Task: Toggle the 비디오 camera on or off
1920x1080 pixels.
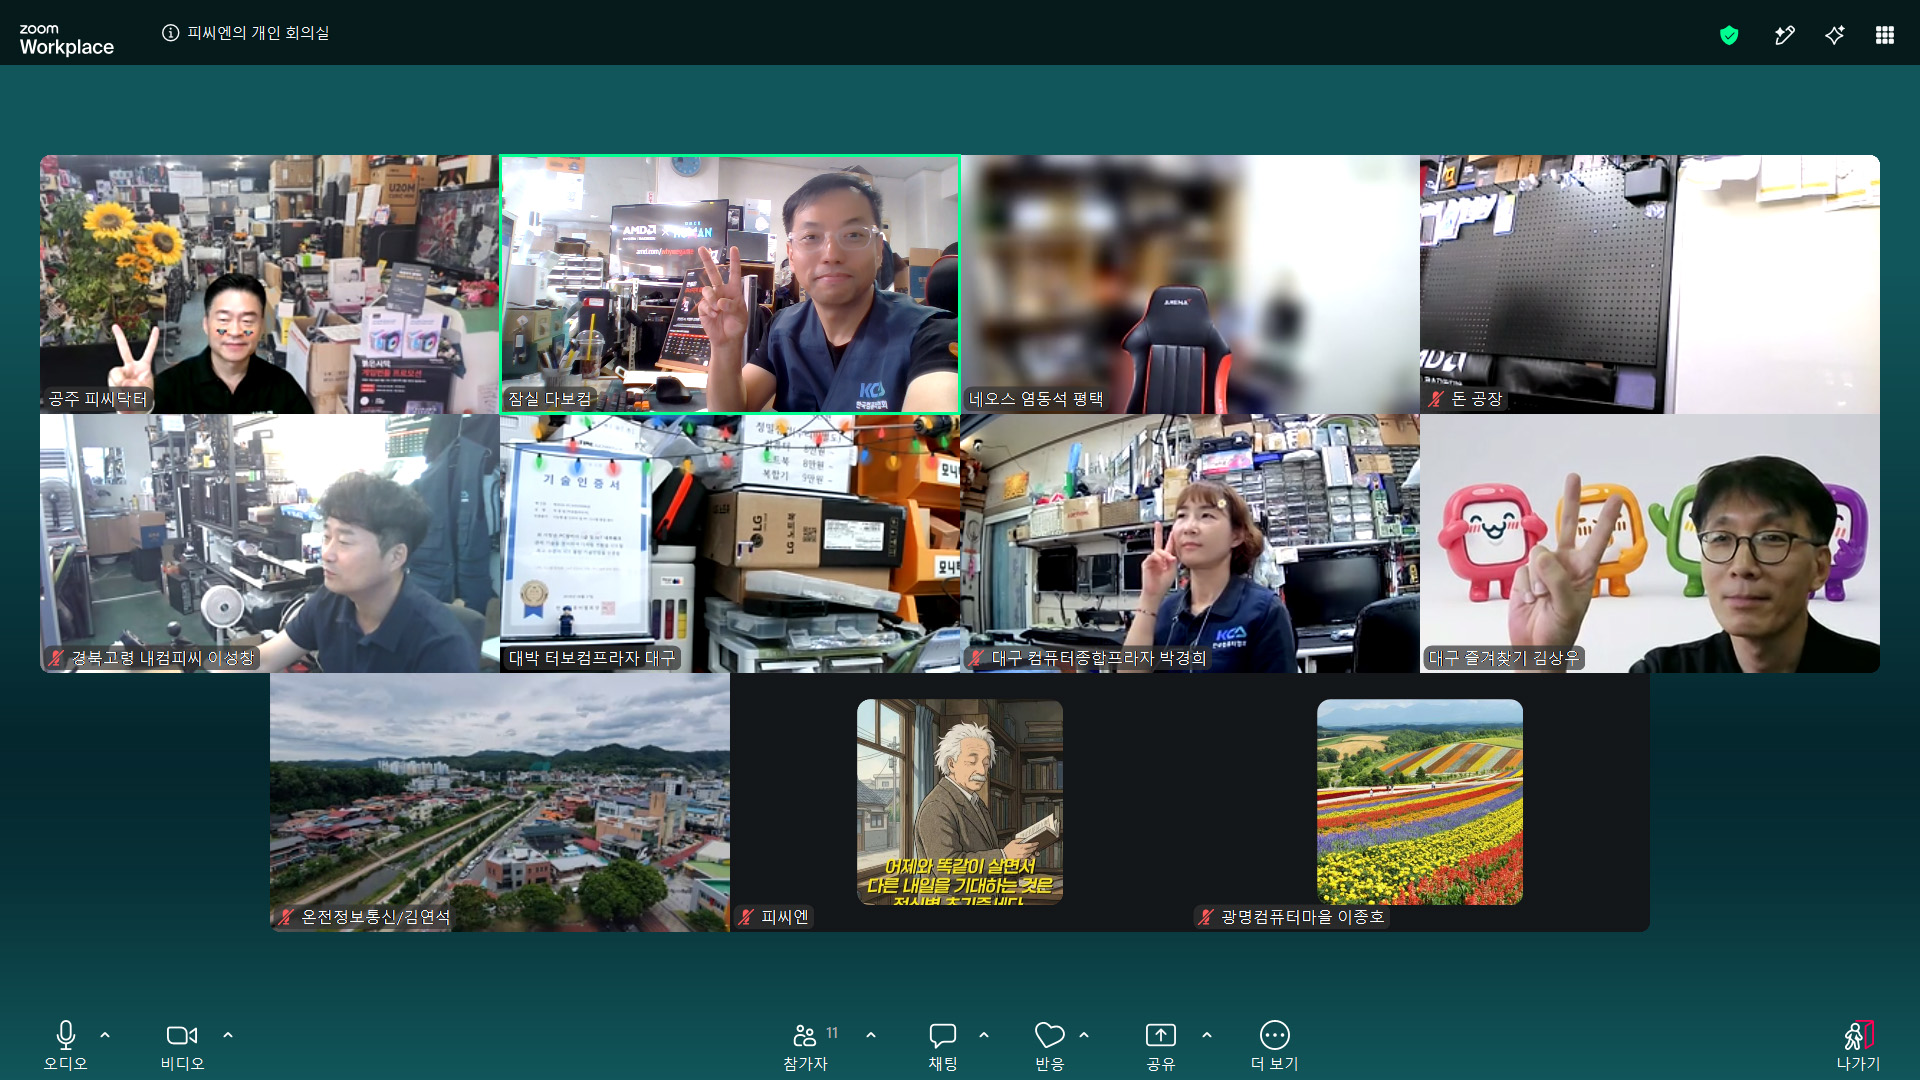Action: pyautogui.click(x=182, y=1046)
